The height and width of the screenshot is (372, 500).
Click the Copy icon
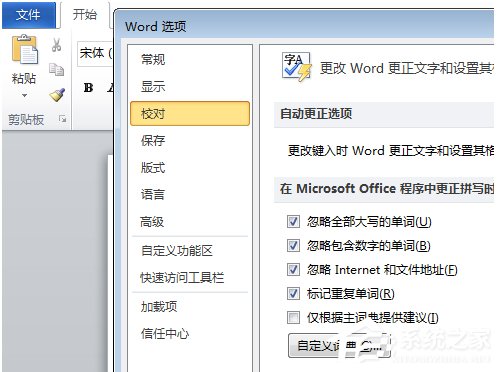pos(56,69)
